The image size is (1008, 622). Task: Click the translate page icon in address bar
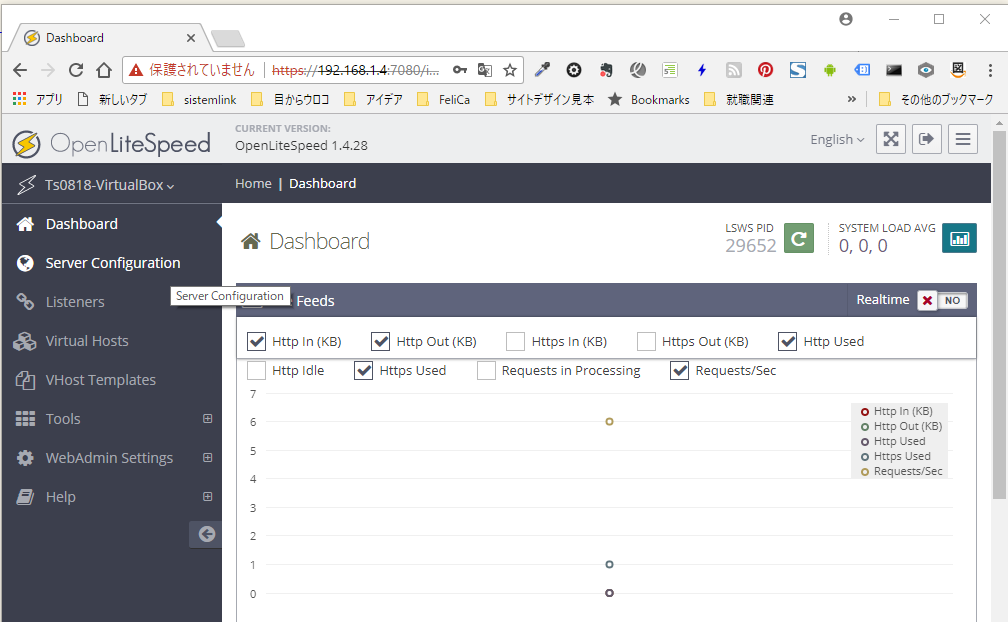point(485,70)
